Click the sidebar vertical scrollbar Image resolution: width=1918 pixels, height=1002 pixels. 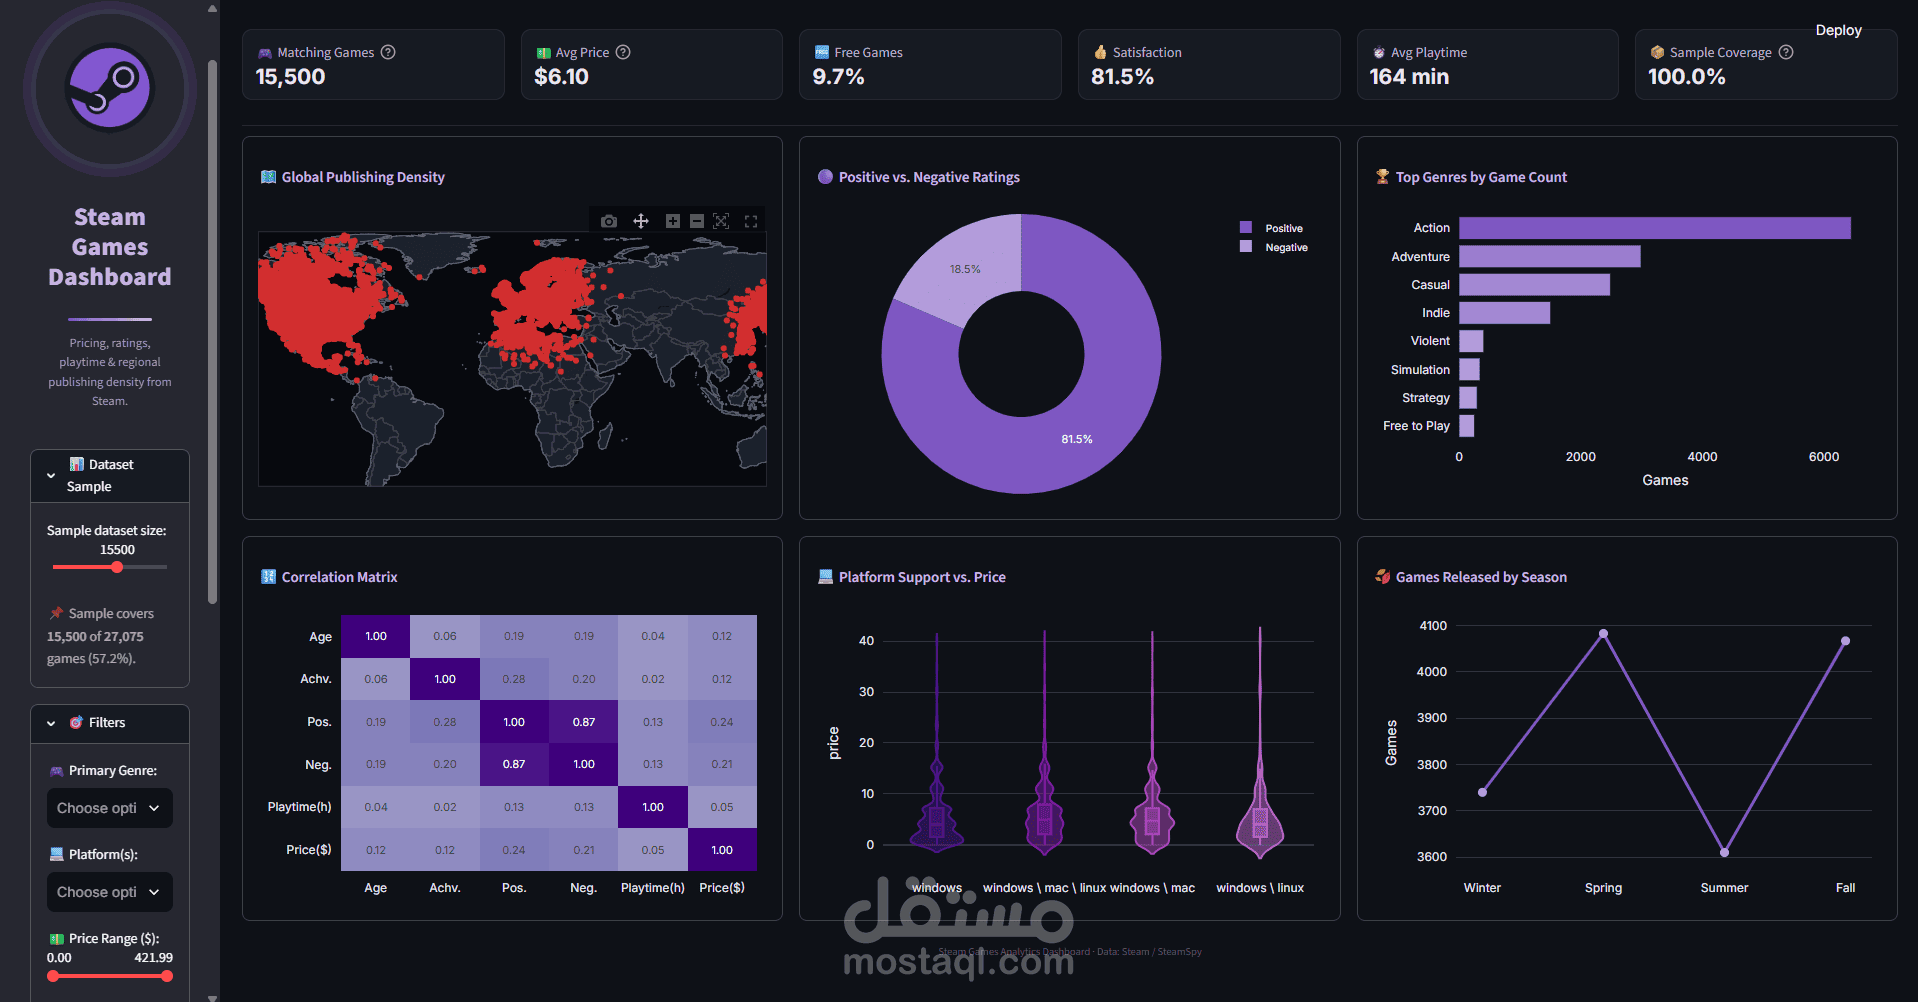pyautogui.click(x=212, y=330)
